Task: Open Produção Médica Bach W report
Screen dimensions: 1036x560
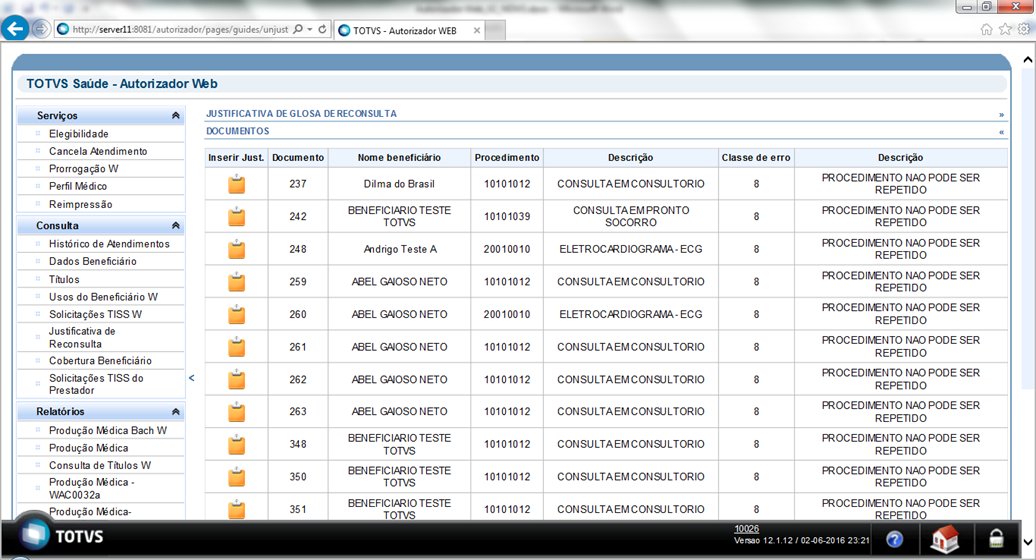Action: point(108,431)
